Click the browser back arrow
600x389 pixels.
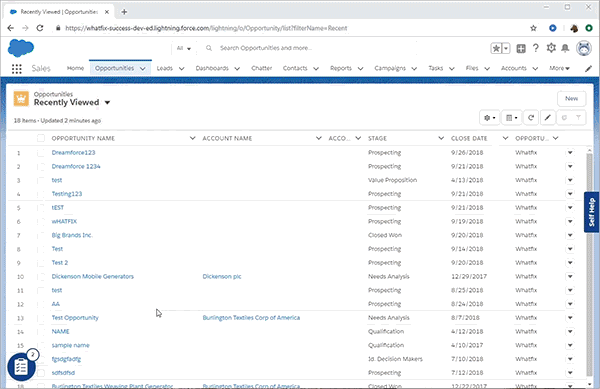point(11,28)
